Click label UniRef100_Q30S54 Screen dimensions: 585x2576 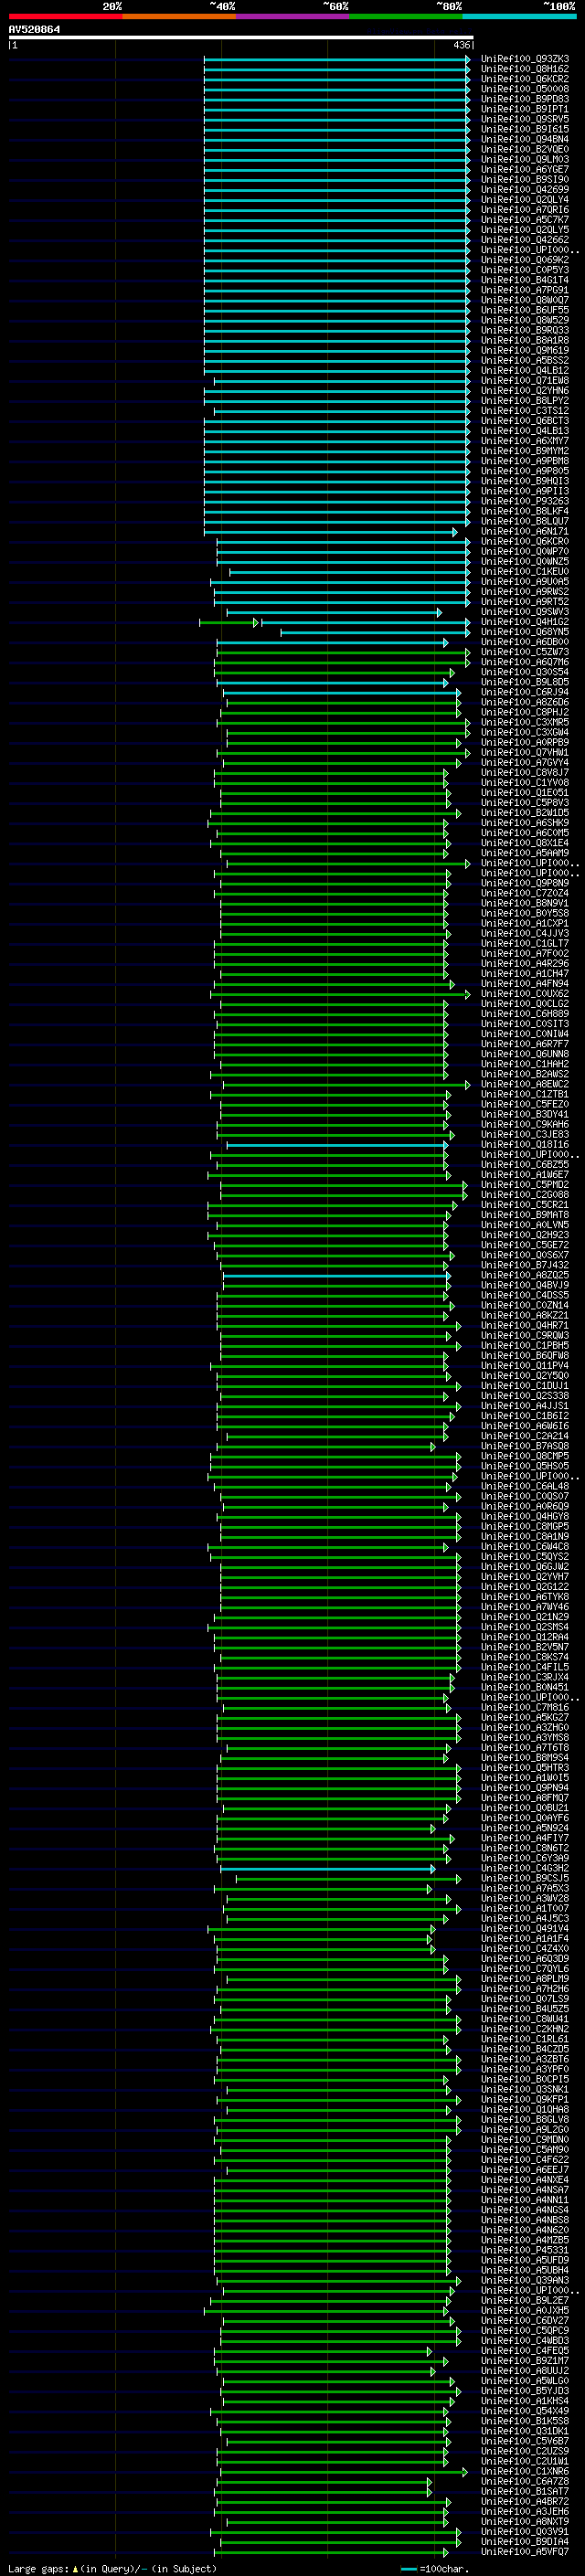coord(525,672)
